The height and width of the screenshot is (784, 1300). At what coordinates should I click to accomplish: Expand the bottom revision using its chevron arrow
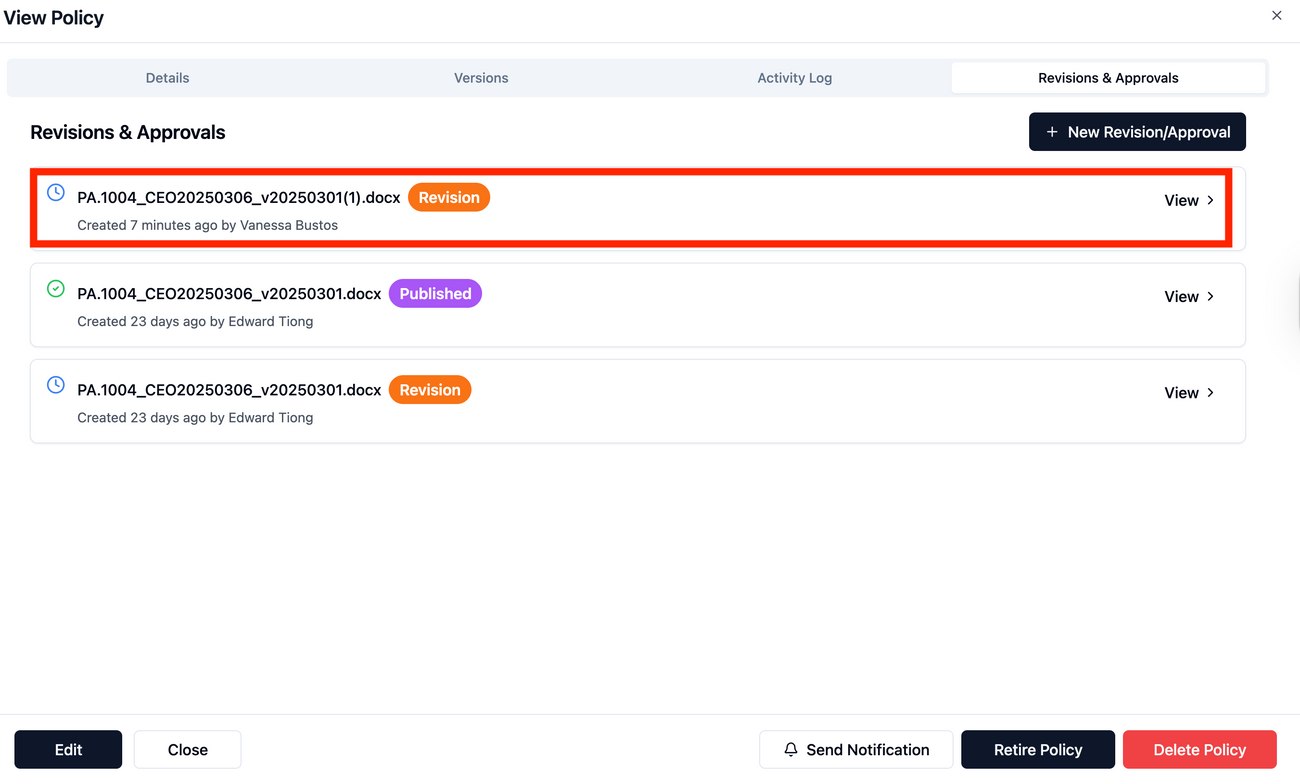(x=1210, y=393)
